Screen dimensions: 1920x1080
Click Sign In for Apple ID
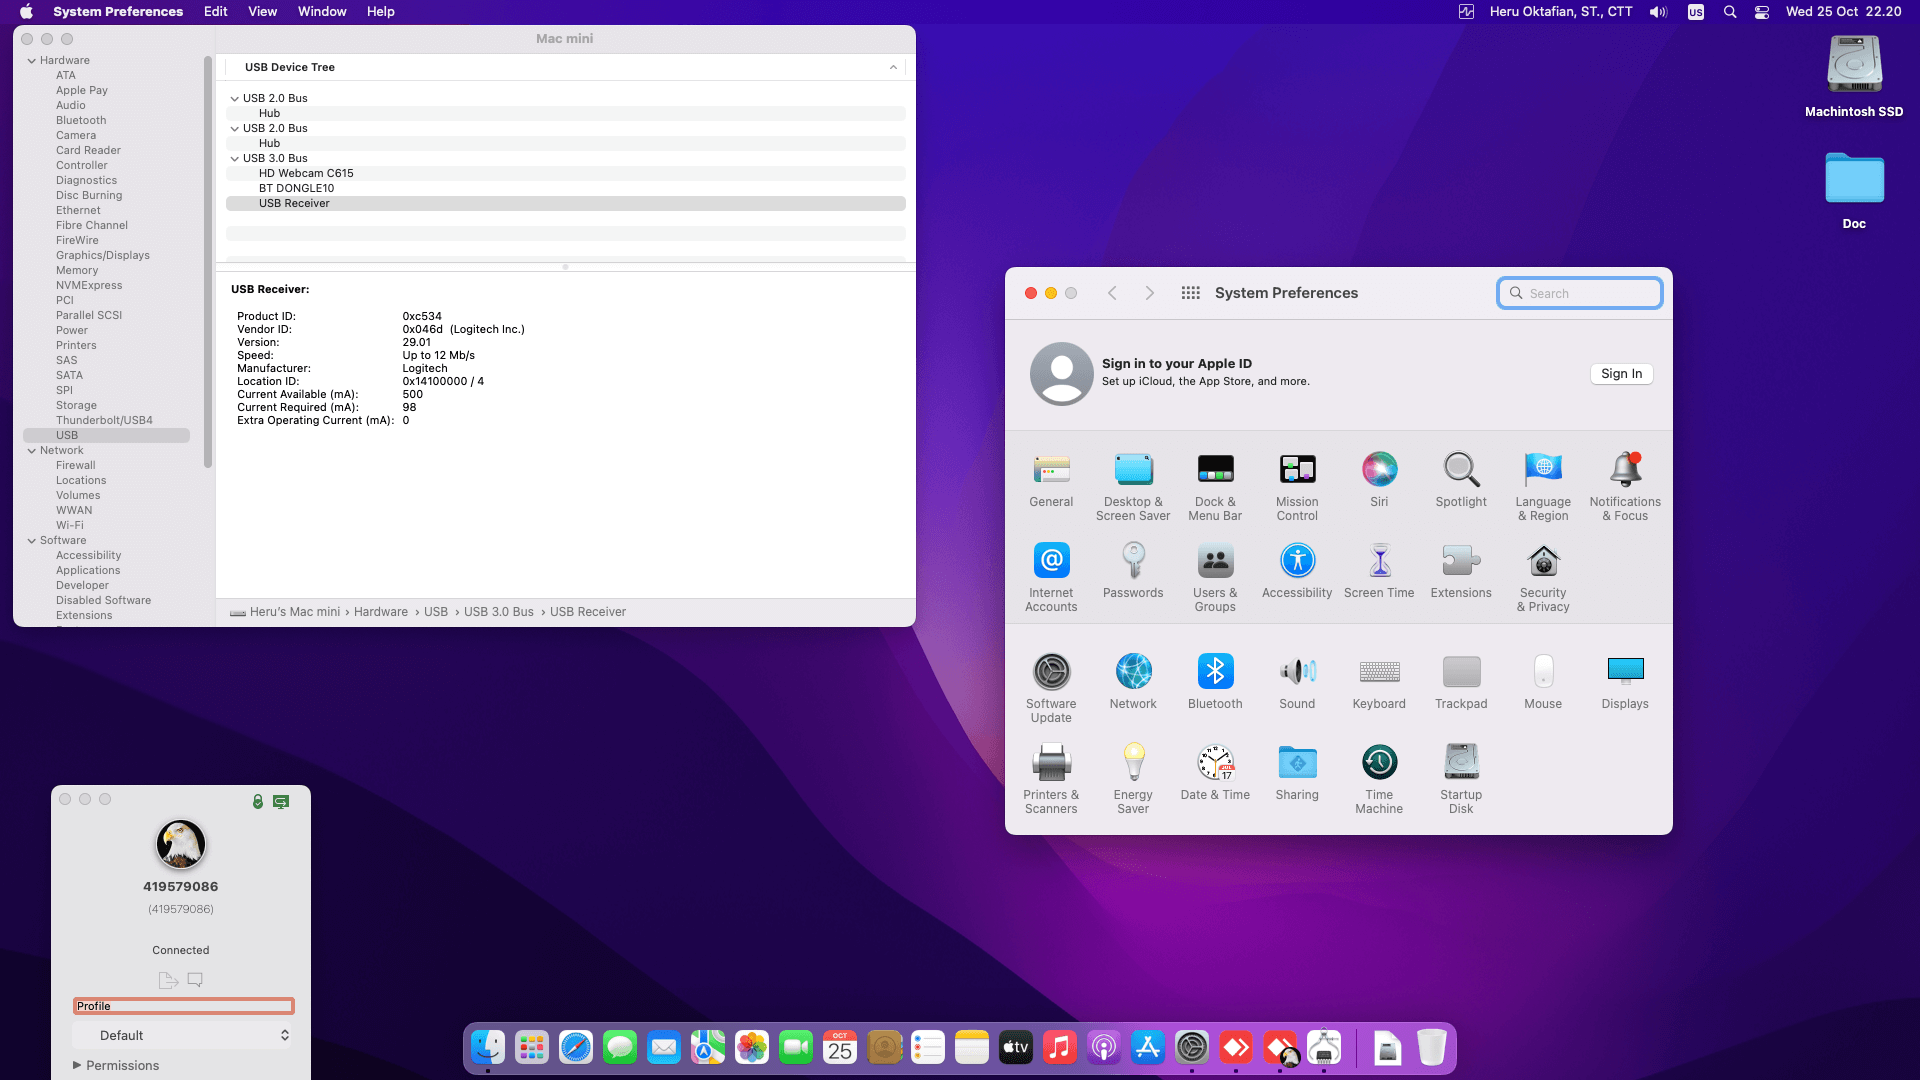(1621, 374)
